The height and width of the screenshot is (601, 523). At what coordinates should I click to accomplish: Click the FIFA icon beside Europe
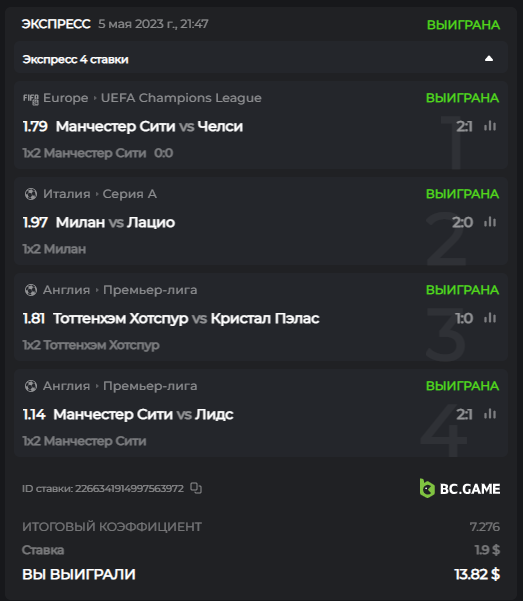[x=31, y=99]
